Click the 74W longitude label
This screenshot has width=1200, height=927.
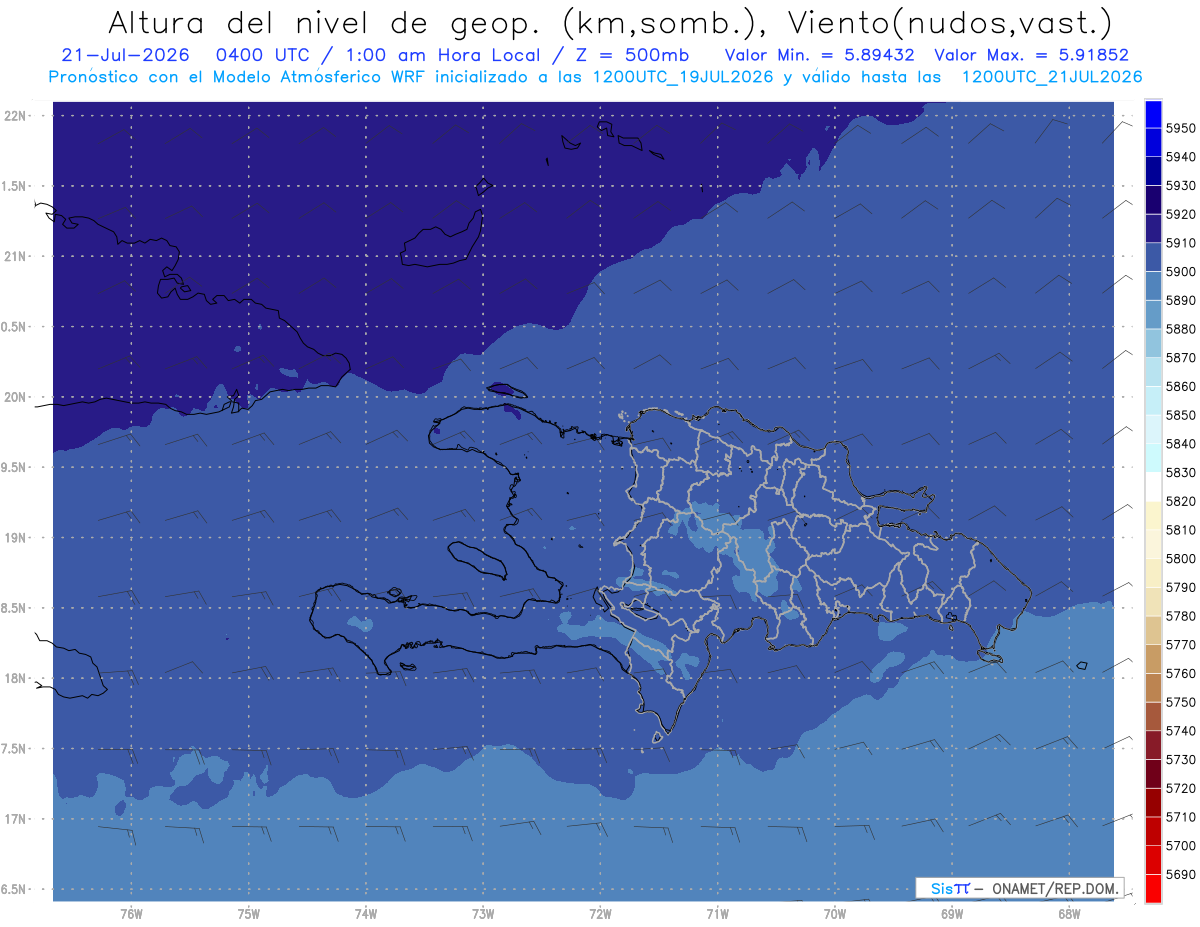coord(366,914)
